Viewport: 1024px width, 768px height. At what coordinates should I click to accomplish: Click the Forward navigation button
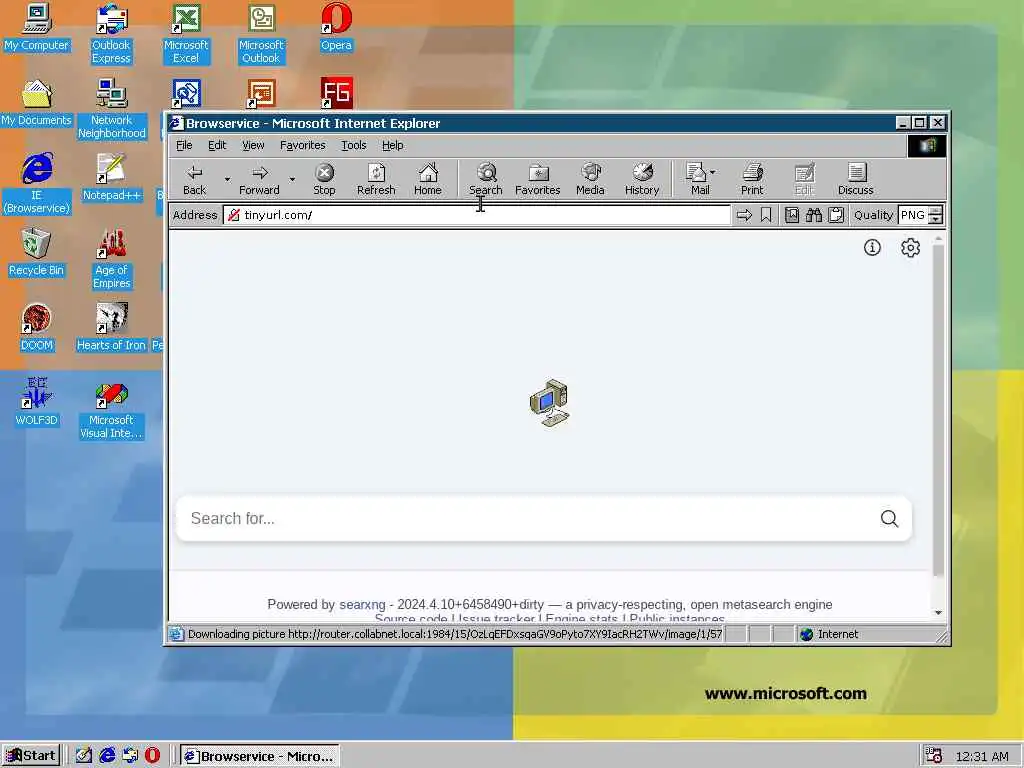click(x=259, y=179)
